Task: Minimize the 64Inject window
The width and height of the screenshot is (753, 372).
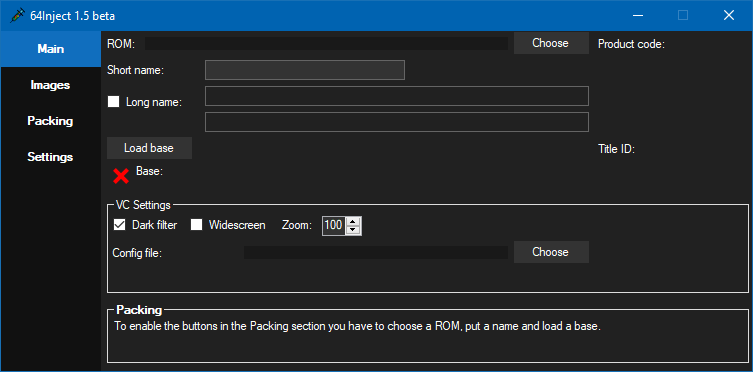Action: (x=637, y=16)
